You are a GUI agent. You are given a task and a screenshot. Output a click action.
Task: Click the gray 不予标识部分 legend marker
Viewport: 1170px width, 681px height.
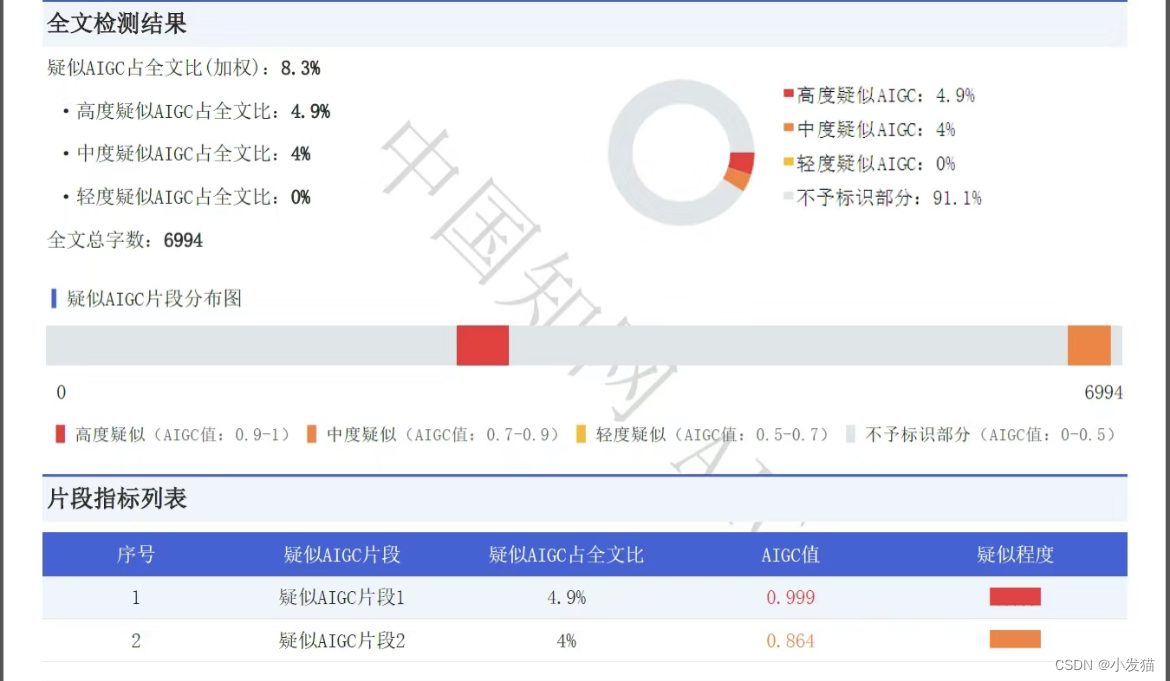point(850,434)
